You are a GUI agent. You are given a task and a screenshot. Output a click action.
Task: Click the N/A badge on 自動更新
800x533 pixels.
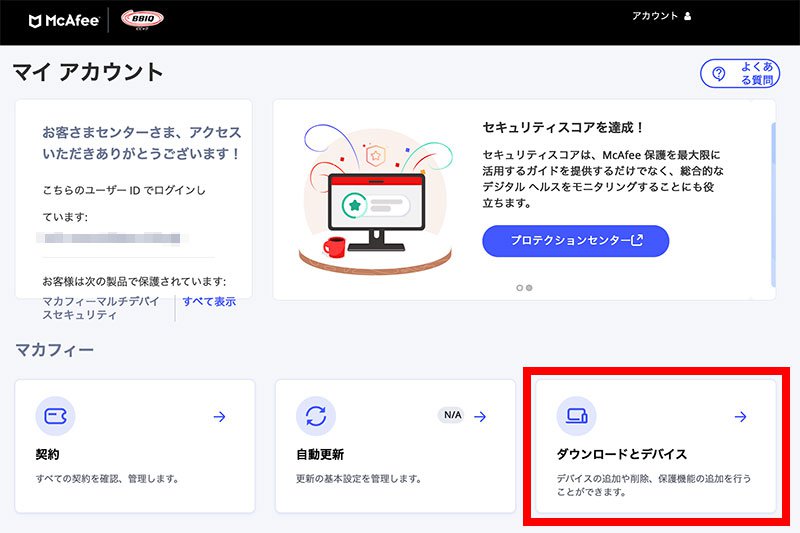pyautogui.click(x=452, y=415)
